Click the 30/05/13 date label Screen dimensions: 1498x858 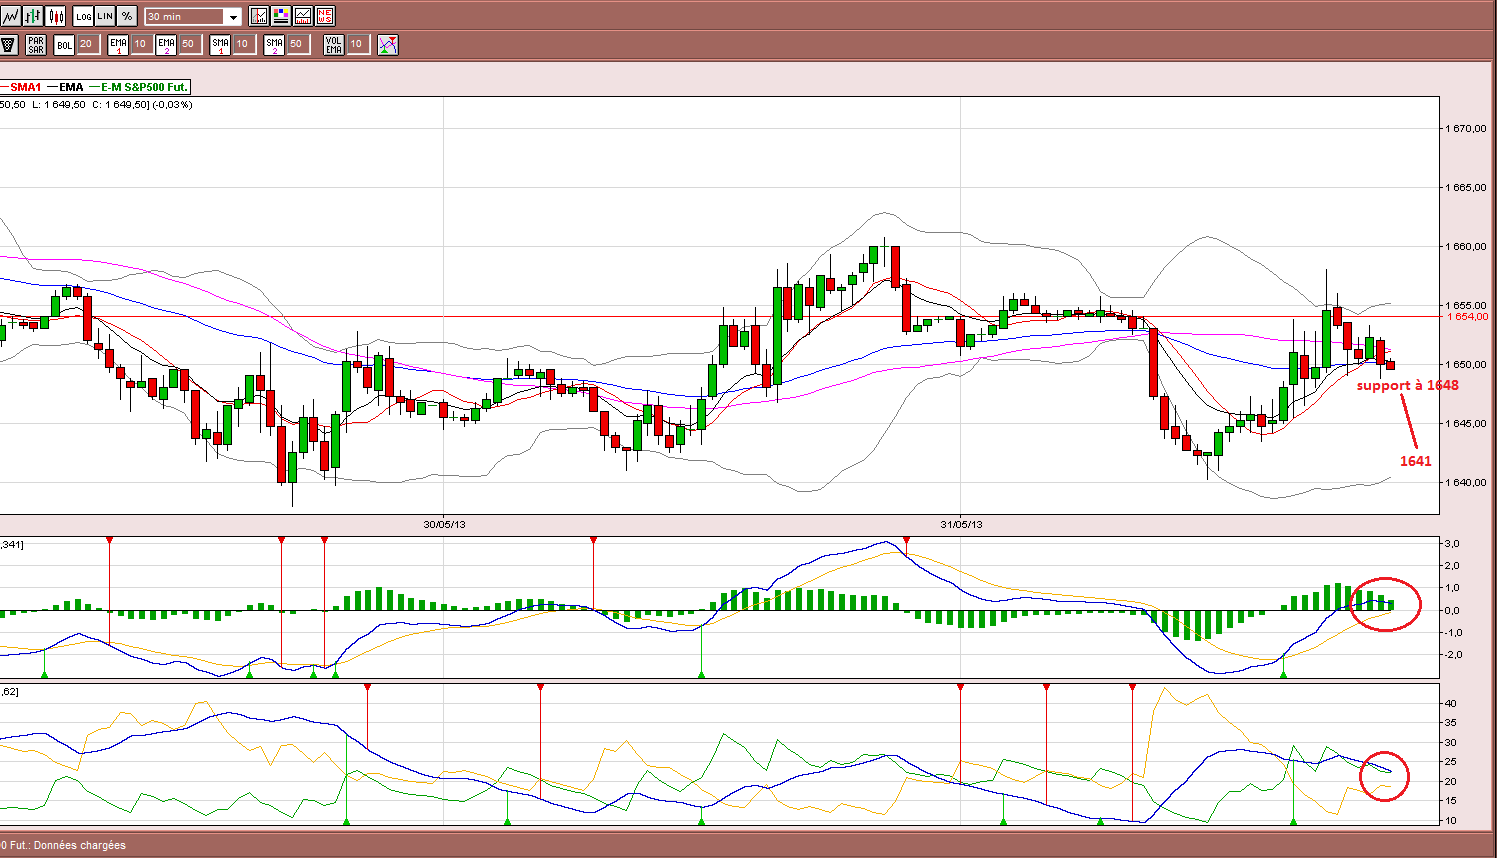pyautogui.click(x=444, y=524)
